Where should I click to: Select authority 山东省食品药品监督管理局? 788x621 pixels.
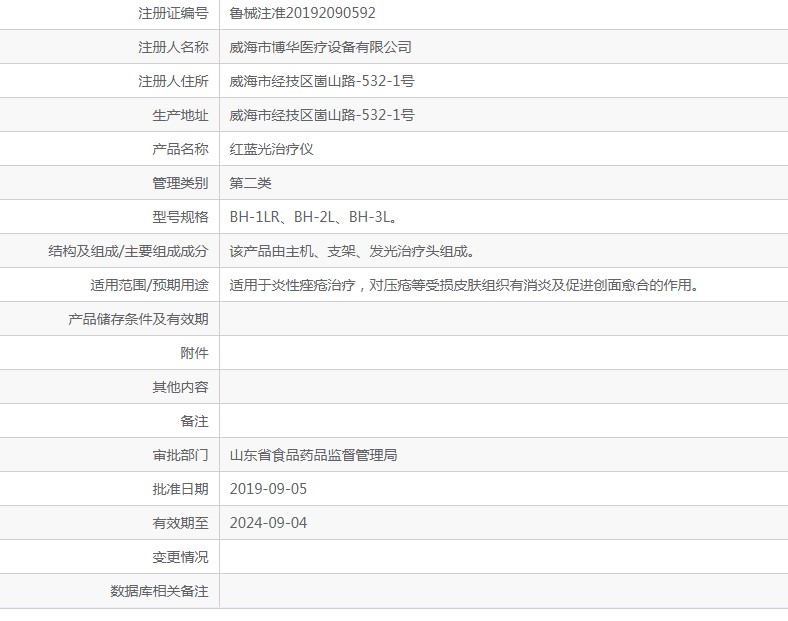pyautogui.click(x=314, y=455)
